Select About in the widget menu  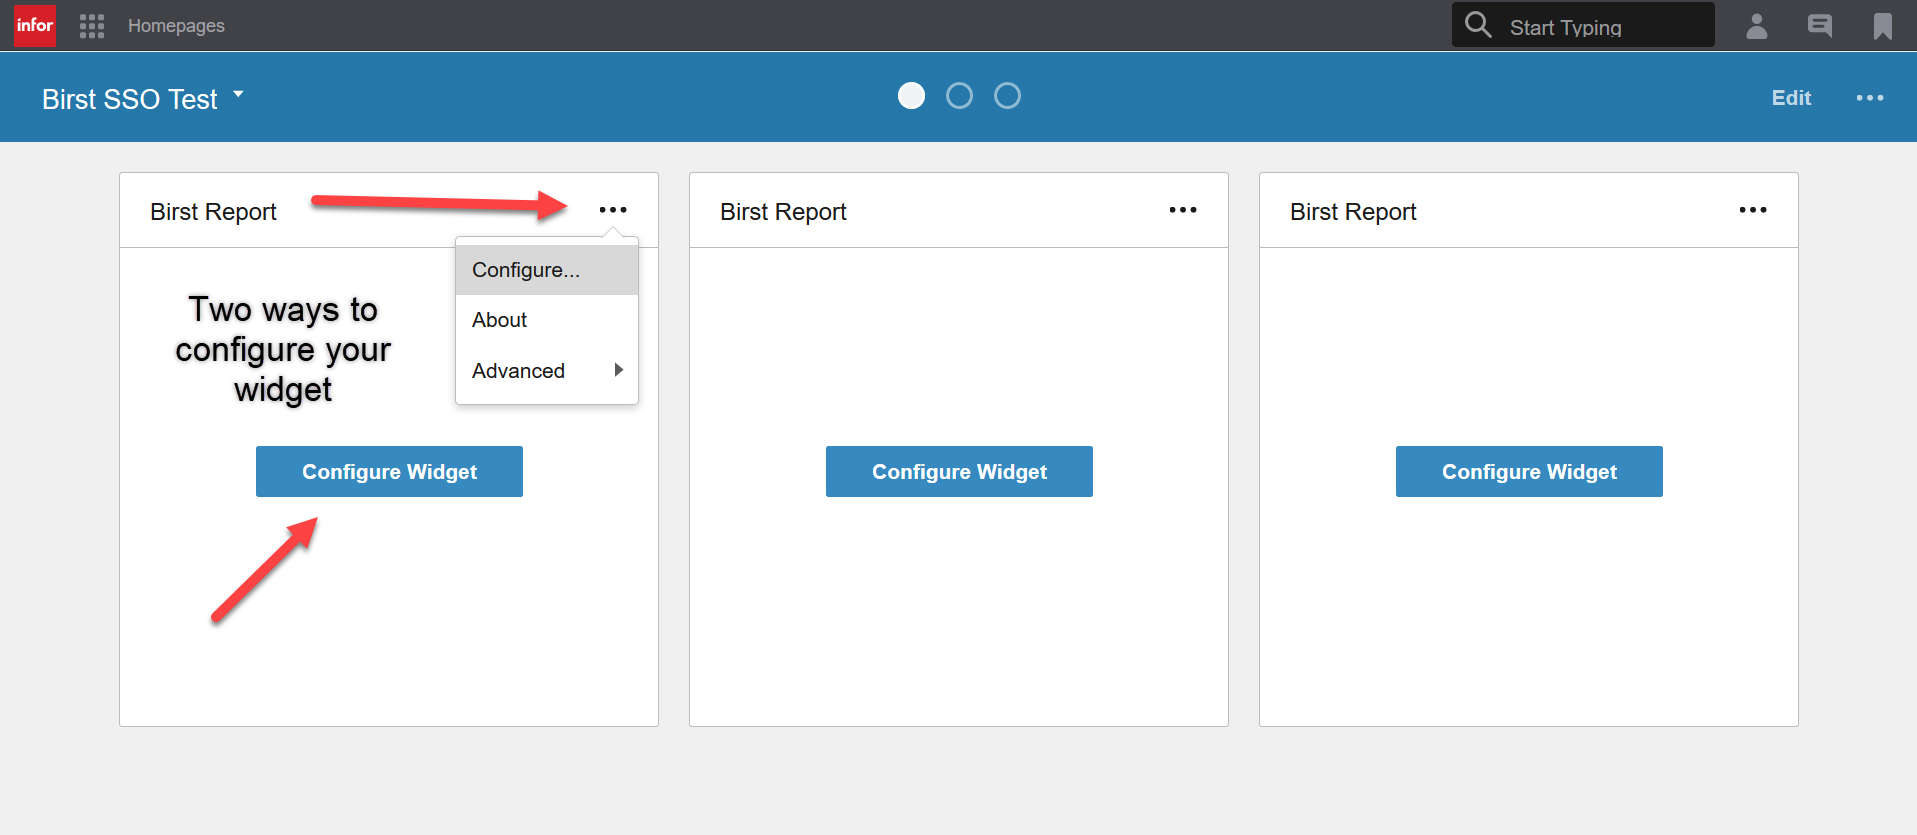(x=547, y=320)
